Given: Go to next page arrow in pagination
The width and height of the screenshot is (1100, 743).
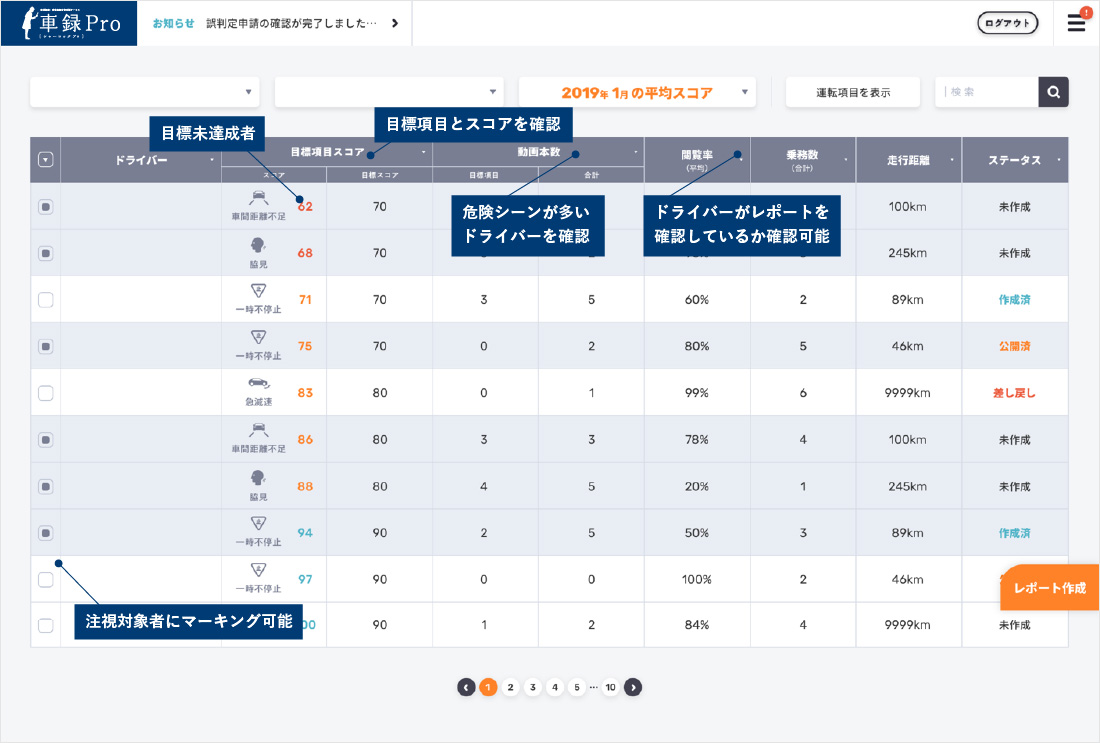Looking at the screenshot, I should pyautogui.click(x=633, y=687).
